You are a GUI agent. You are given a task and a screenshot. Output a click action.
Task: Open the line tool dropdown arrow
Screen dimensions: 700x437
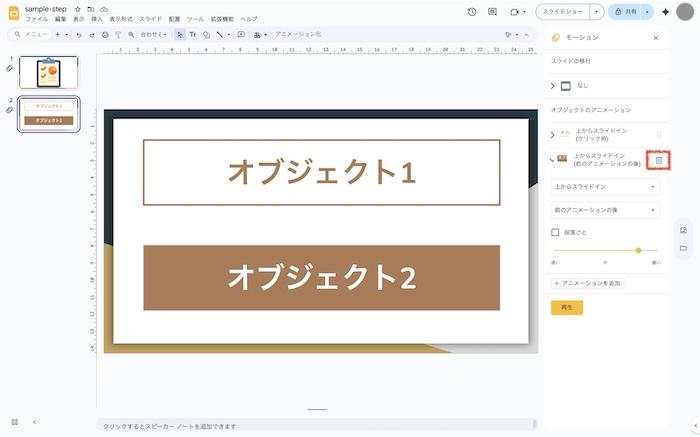coord(229,34)
